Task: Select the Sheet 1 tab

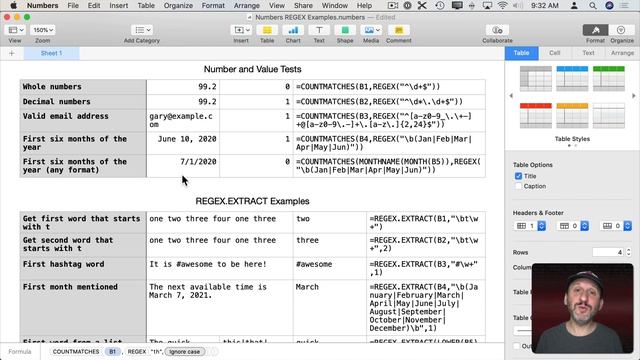Action: pos(51,53)
